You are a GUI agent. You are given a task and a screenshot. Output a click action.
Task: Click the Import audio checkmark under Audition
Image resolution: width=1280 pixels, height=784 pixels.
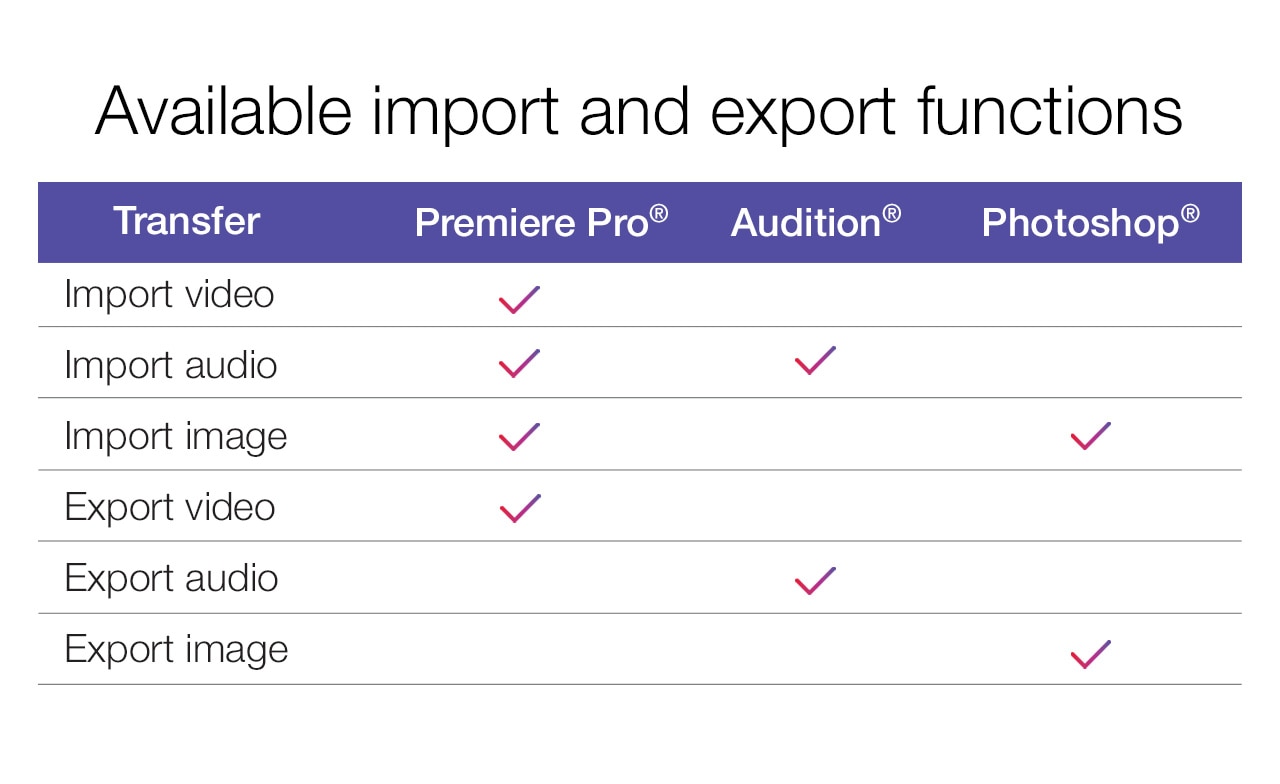(815, 360)
